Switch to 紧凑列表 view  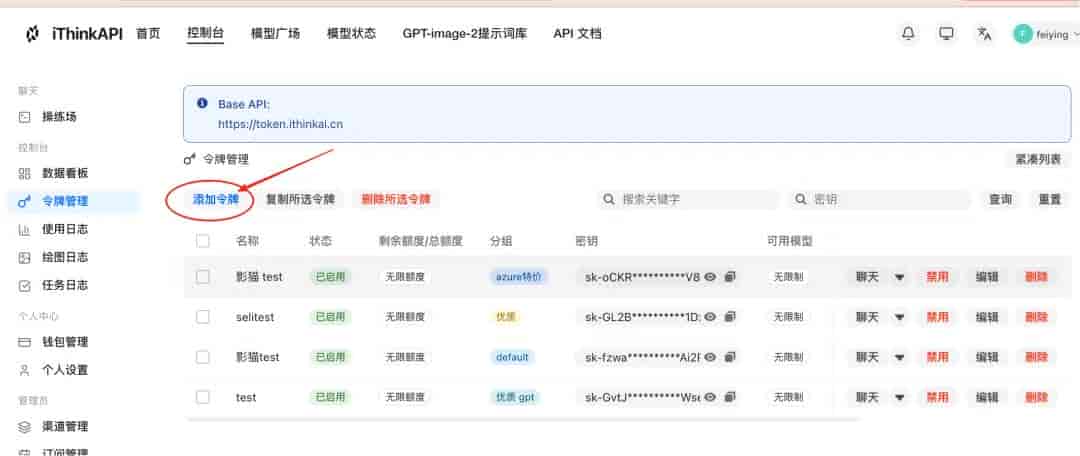tap(1038, 159)
